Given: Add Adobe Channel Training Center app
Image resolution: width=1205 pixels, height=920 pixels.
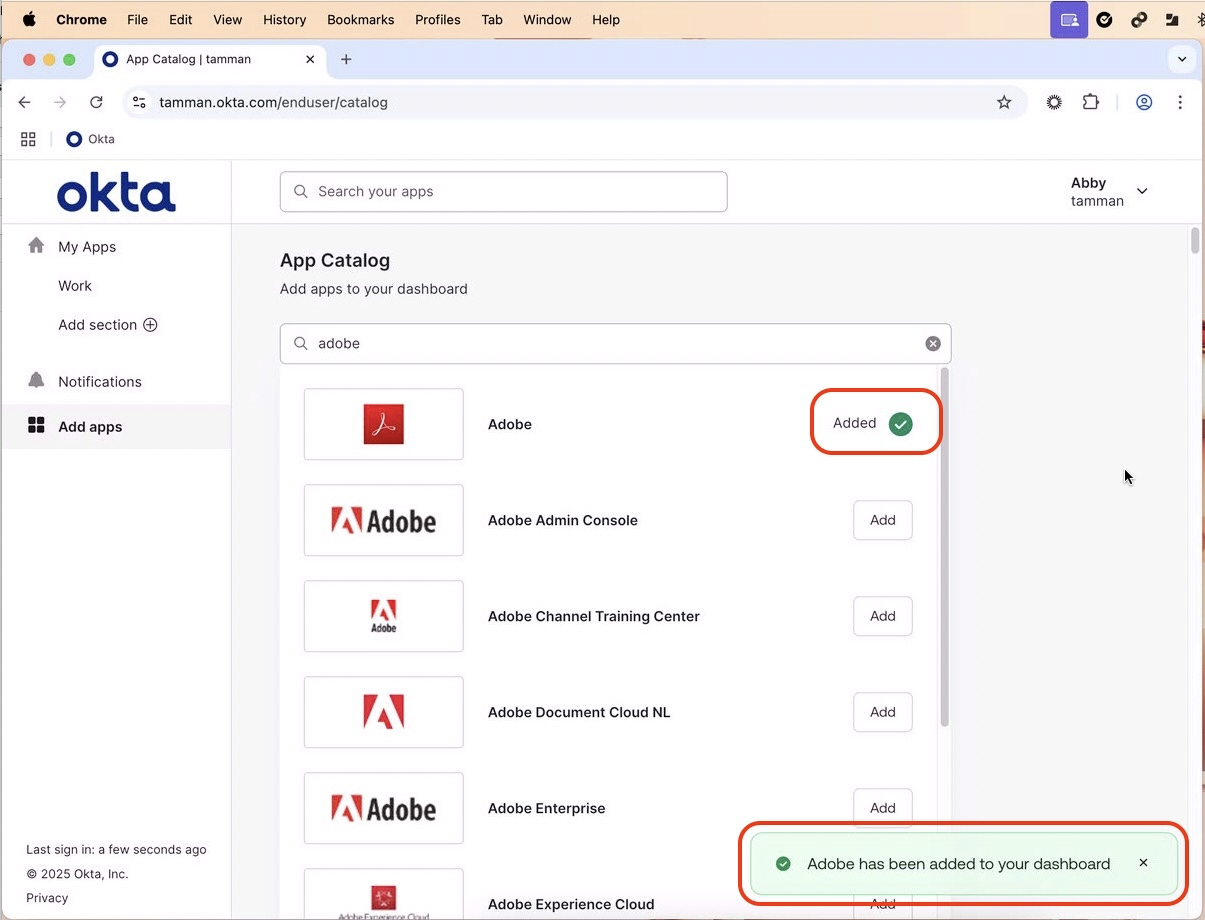Looking at the screenshot, I should (x=883, y=616).
